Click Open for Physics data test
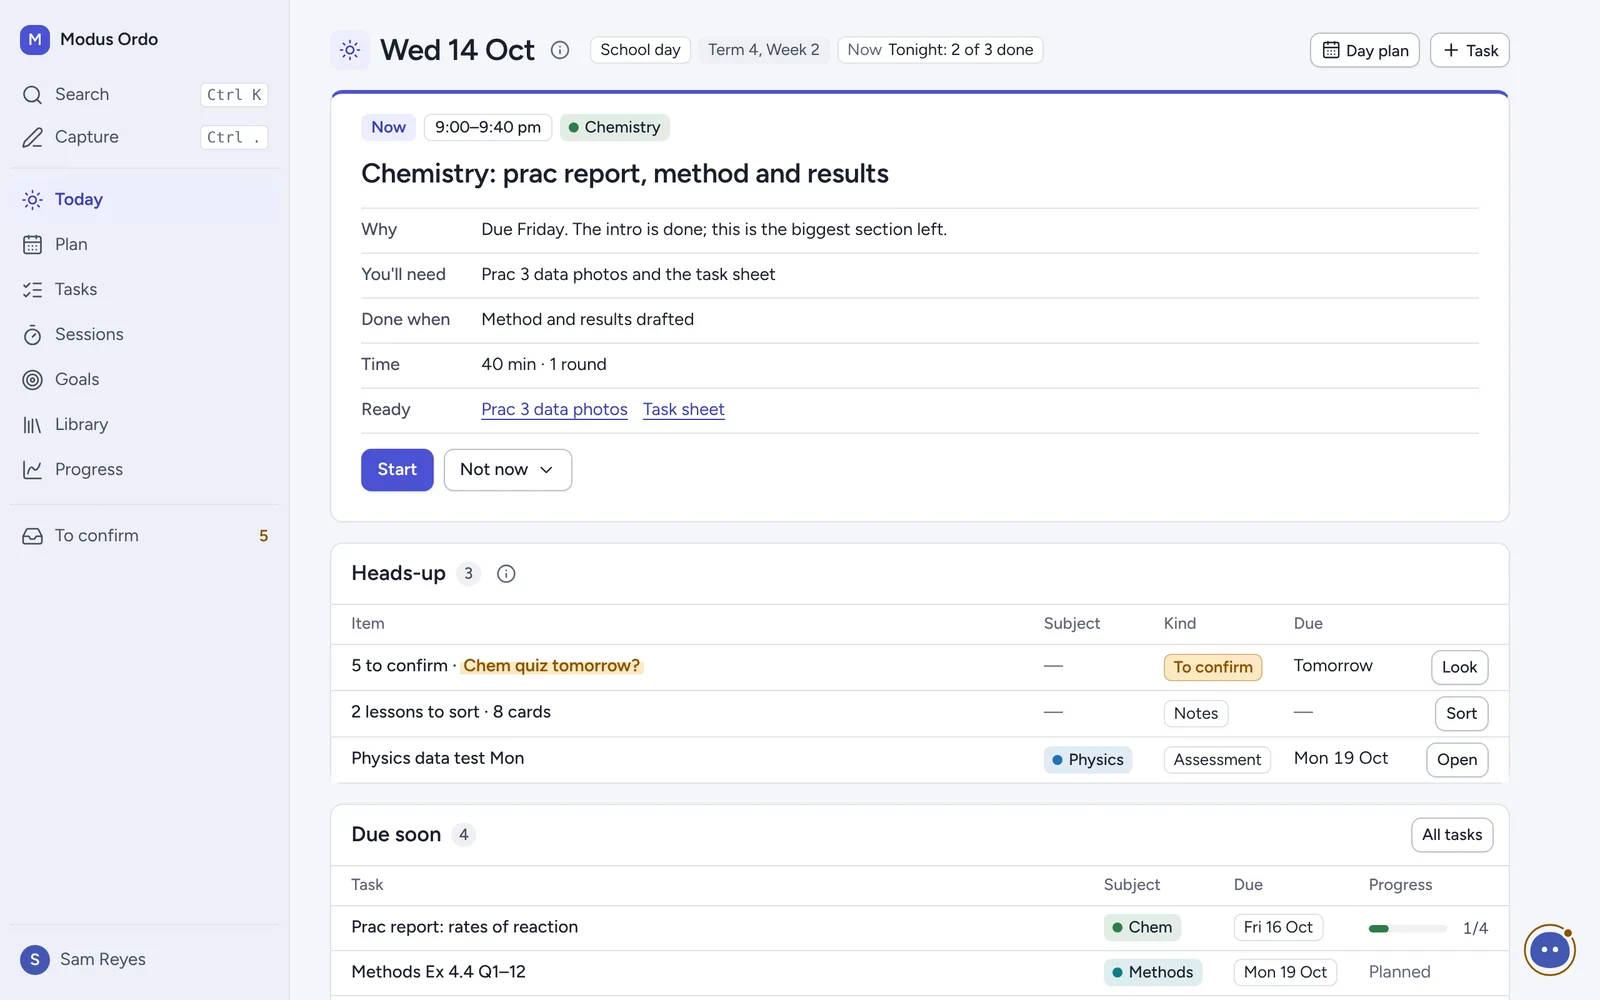Image resolution: width=1600 pixels, height=1000 pixels. click(1457, 760)
